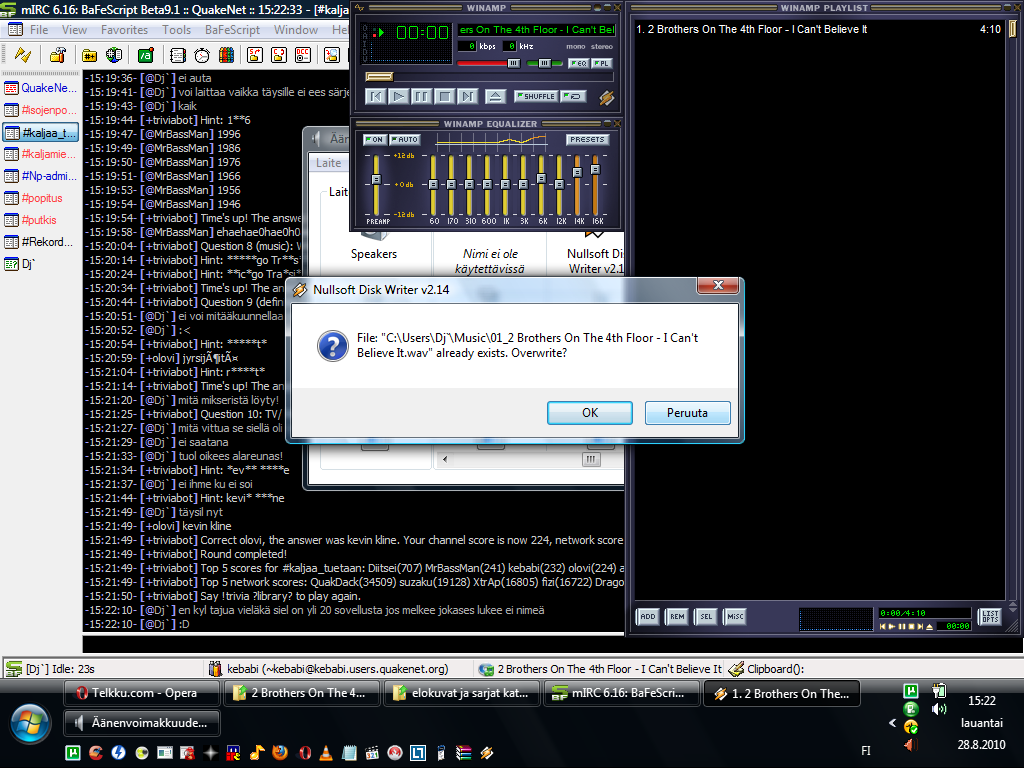Toggle Winamp Shuffle button
Screen dimensions: 1024x768
coord(536,97)
